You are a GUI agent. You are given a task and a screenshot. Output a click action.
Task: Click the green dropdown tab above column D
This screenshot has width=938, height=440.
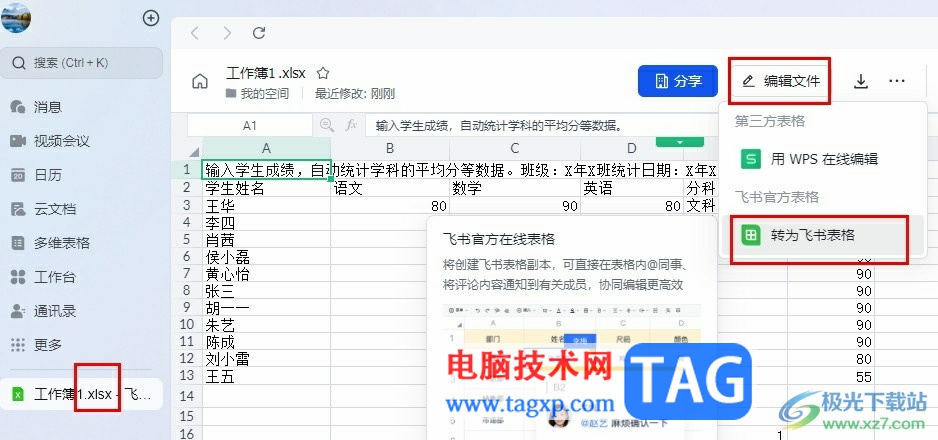tap(679, 142)
